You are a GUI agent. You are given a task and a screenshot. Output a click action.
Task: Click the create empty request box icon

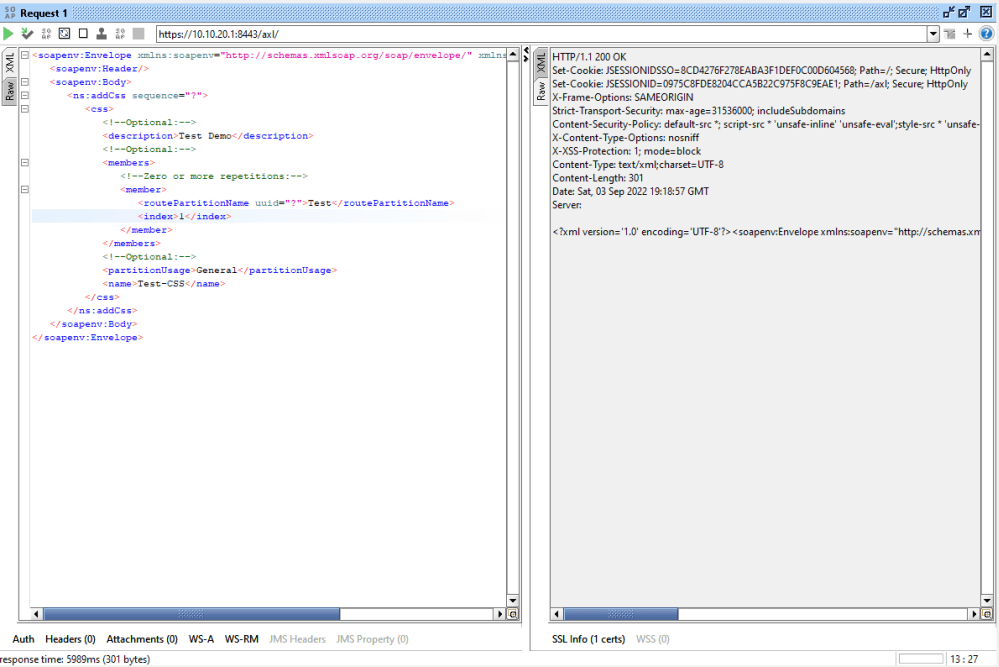(83, 34)
